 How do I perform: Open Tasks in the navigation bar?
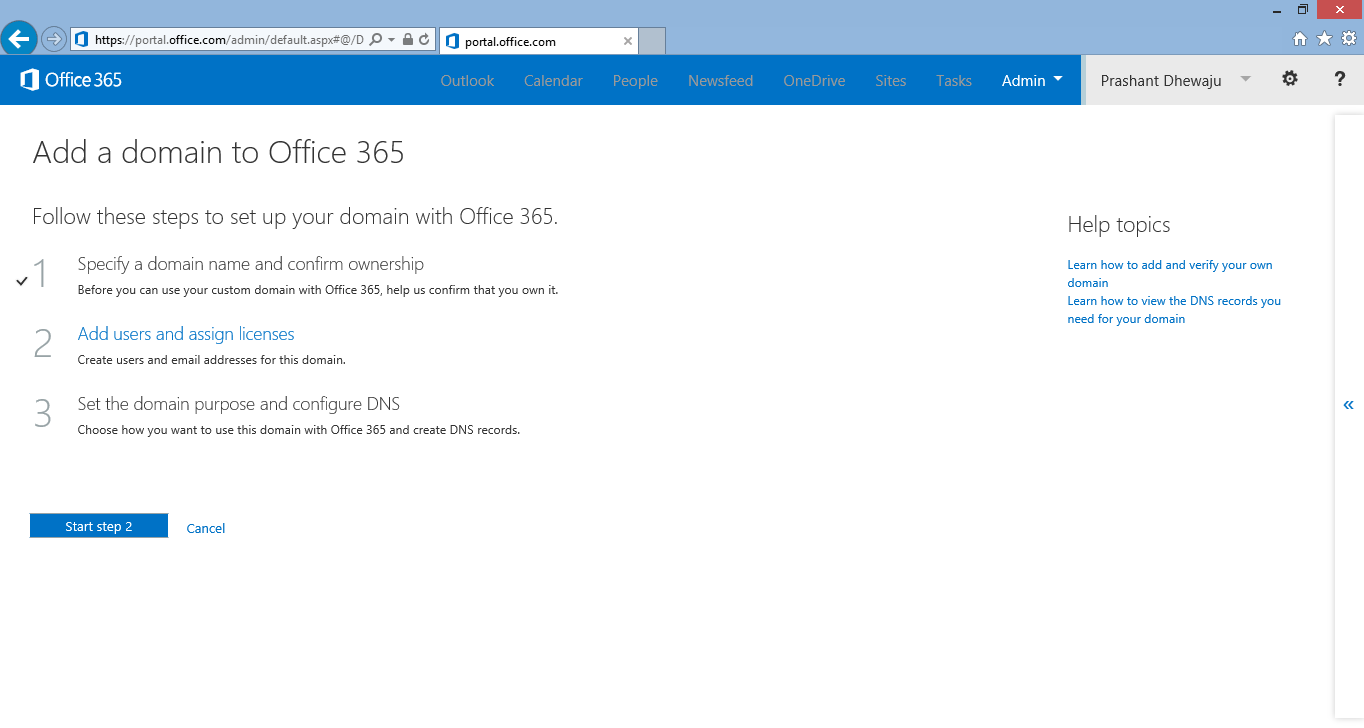(x=954, y=81)
